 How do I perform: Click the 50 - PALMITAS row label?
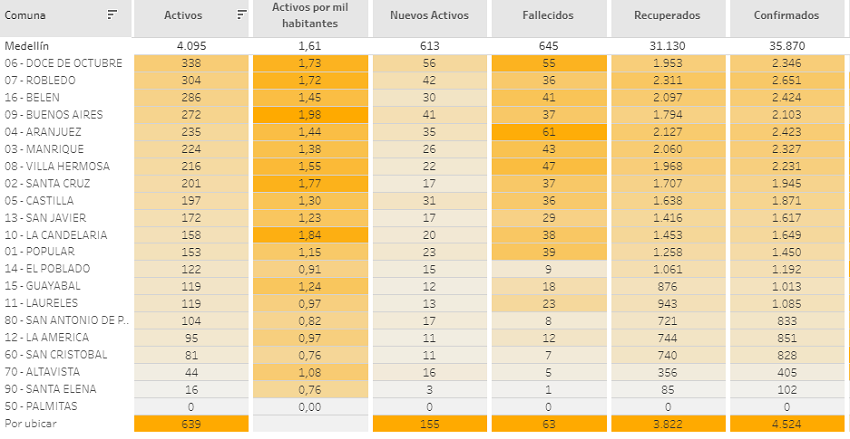pyautogui.click(x=40, y=406)
